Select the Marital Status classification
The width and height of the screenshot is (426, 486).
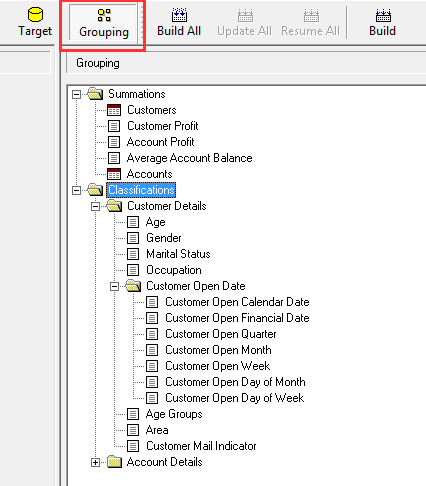pyautogui.click(x=178, y=254)
